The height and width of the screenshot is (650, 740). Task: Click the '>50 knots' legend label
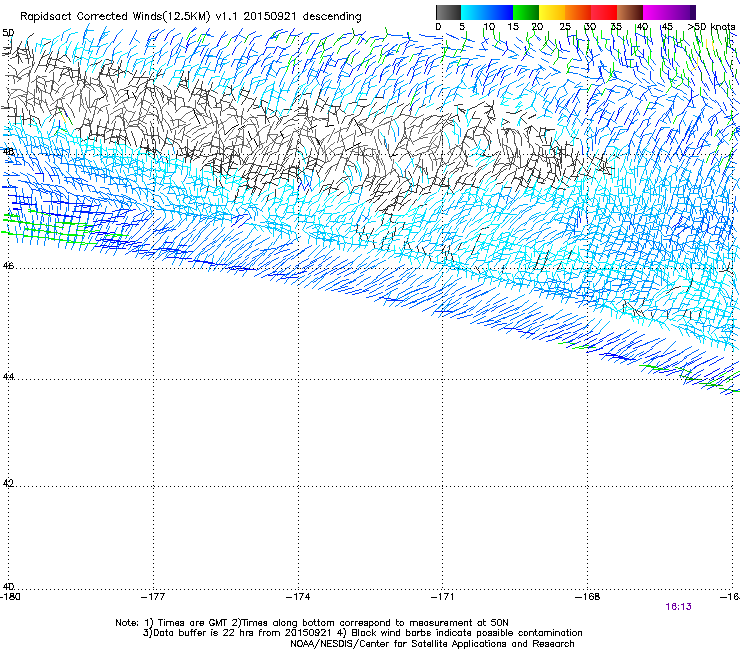[711, 27]
